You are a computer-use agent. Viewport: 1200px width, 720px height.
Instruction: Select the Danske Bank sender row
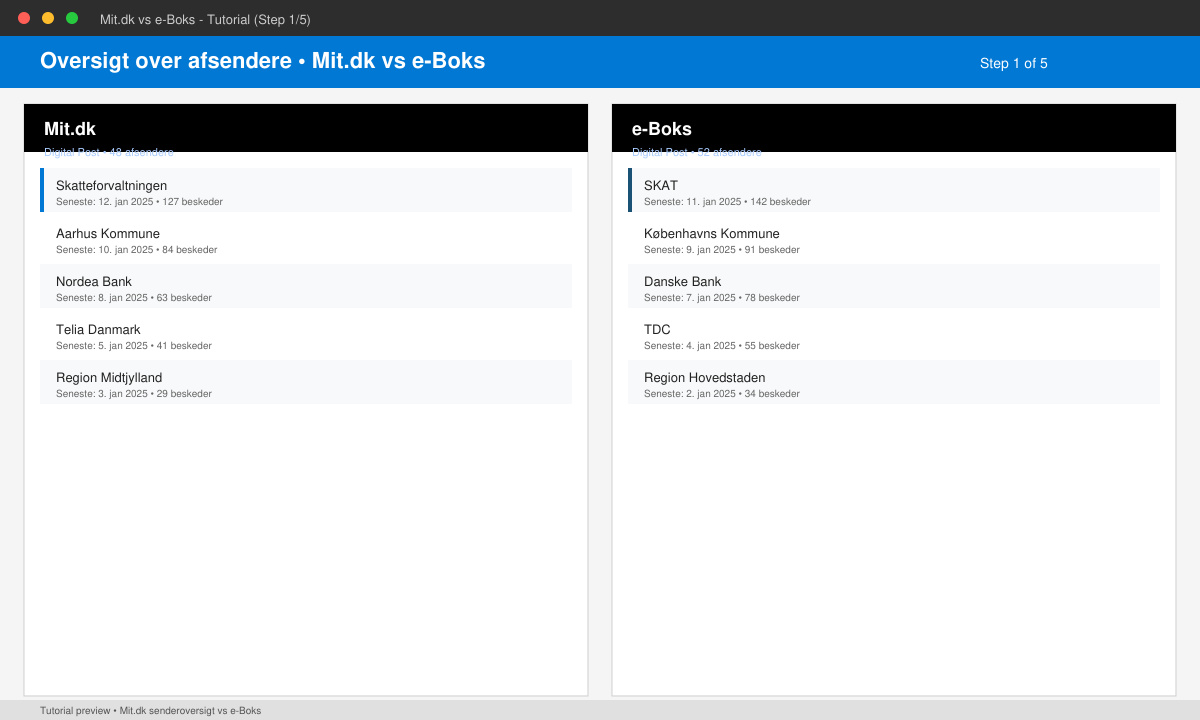(x=894, y=286)
